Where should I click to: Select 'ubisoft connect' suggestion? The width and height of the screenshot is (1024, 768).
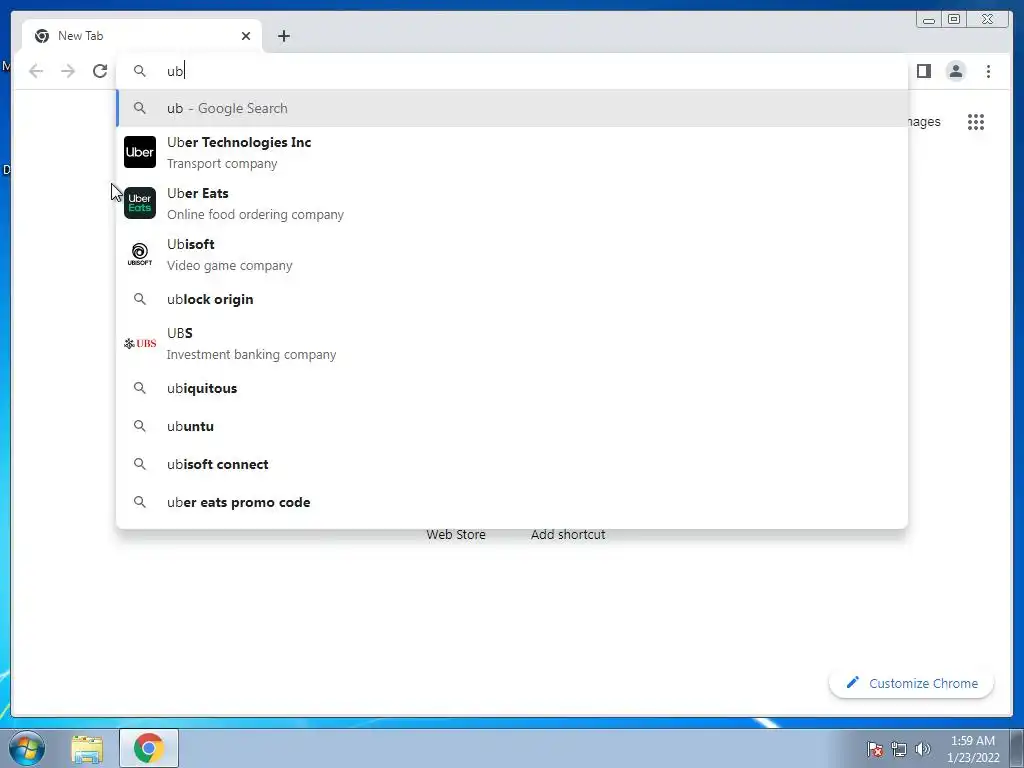(512, 464)
